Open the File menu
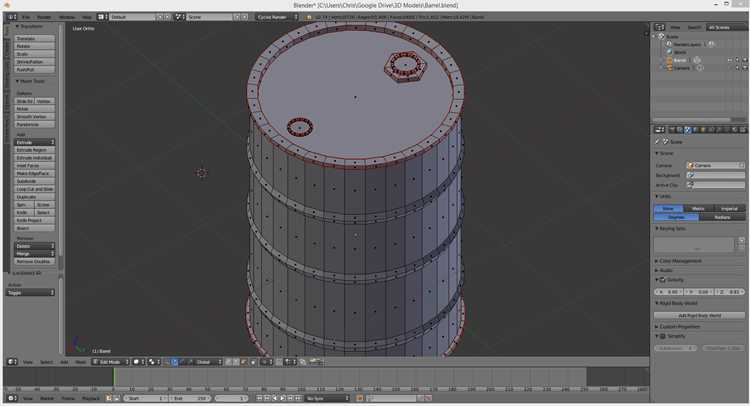The image size is (750, 406). [26, 17]
